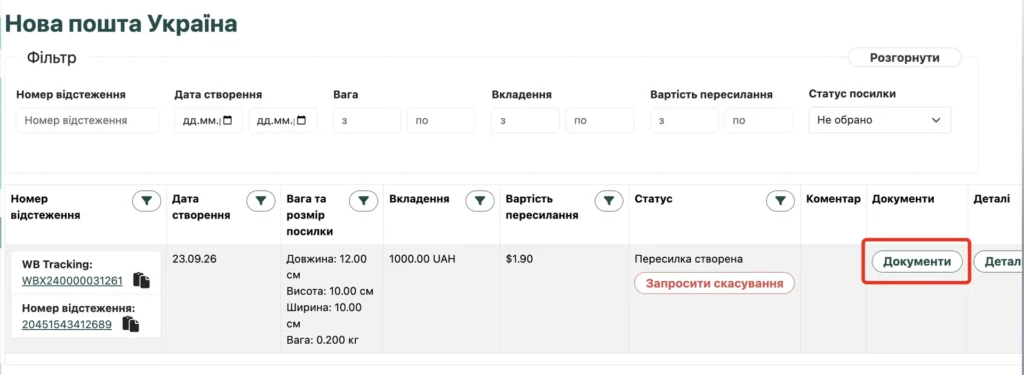Focus the Вага 'з' input

click(x=367, y=120)
